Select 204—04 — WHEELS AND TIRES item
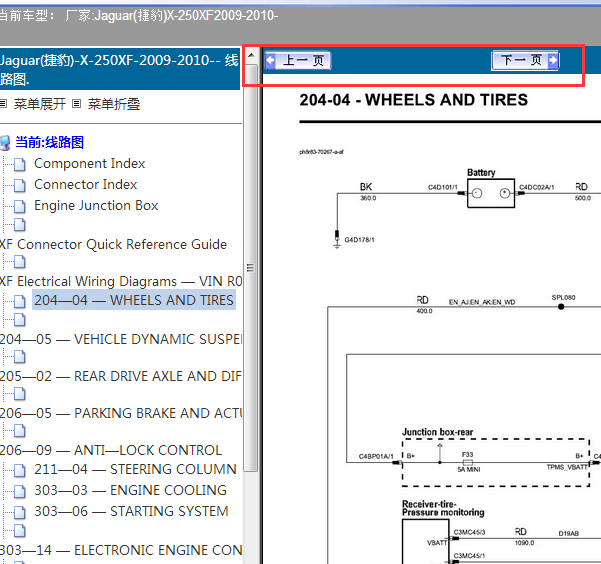601x564 pixels. tap(134, 300)
